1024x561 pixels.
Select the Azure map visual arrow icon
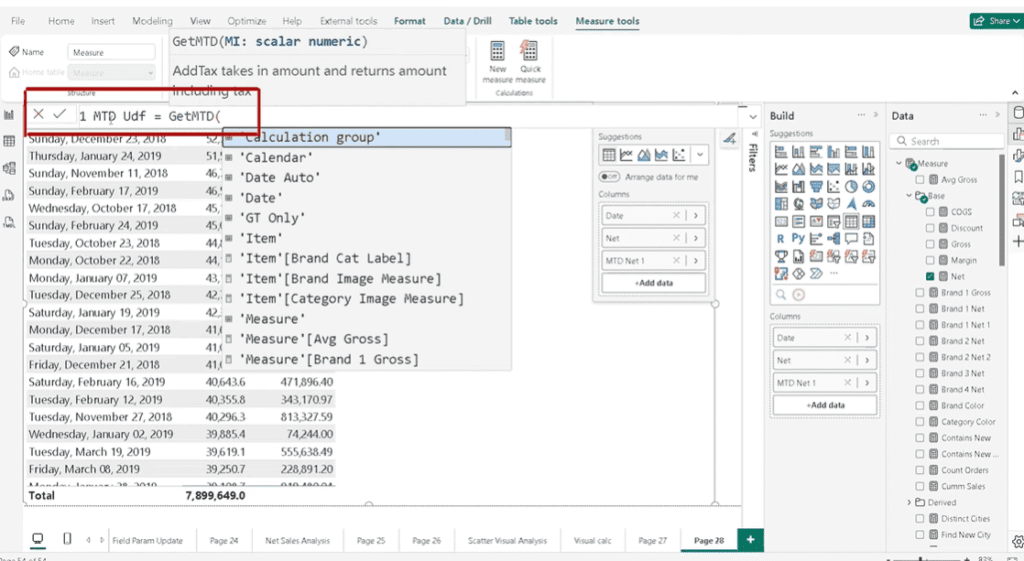[x=851, y=204]
